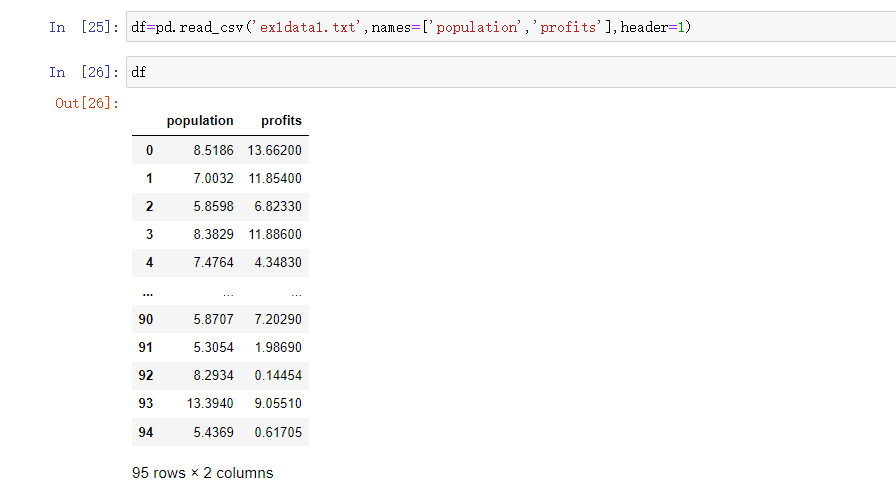Select row index 0

coord(149,150)
